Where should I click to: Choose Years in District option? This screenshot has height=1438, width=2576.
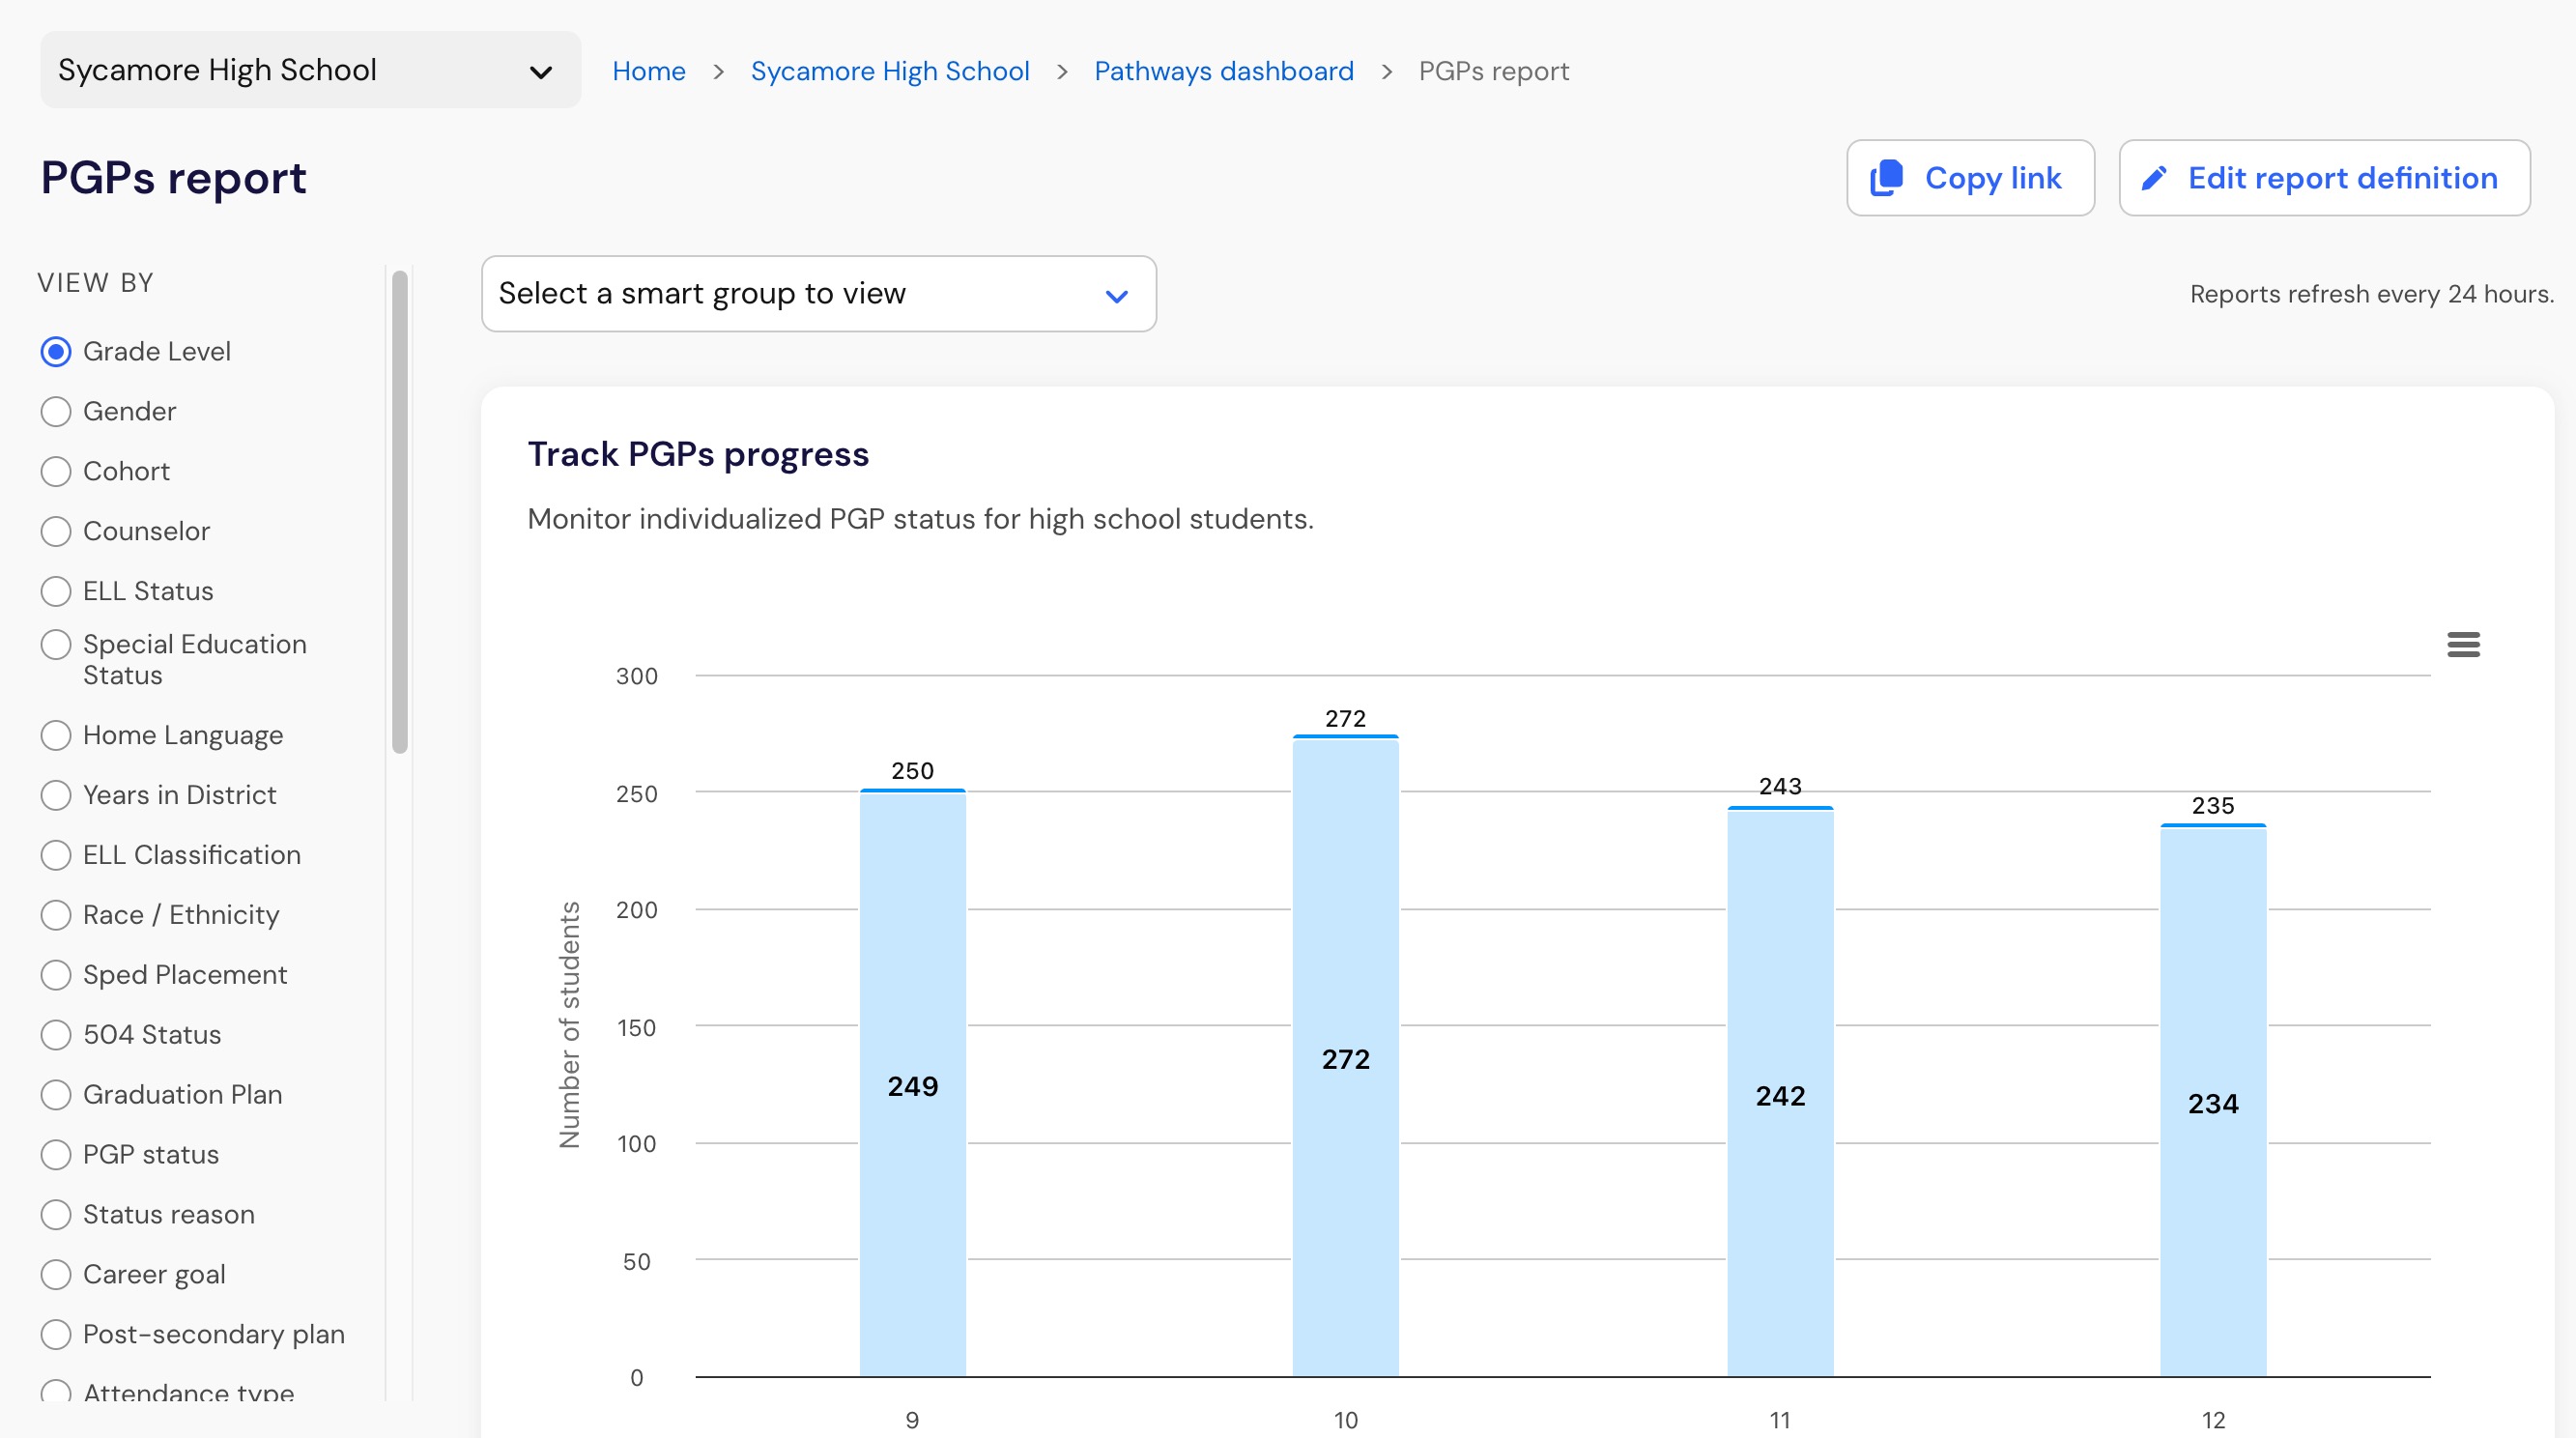56,796
